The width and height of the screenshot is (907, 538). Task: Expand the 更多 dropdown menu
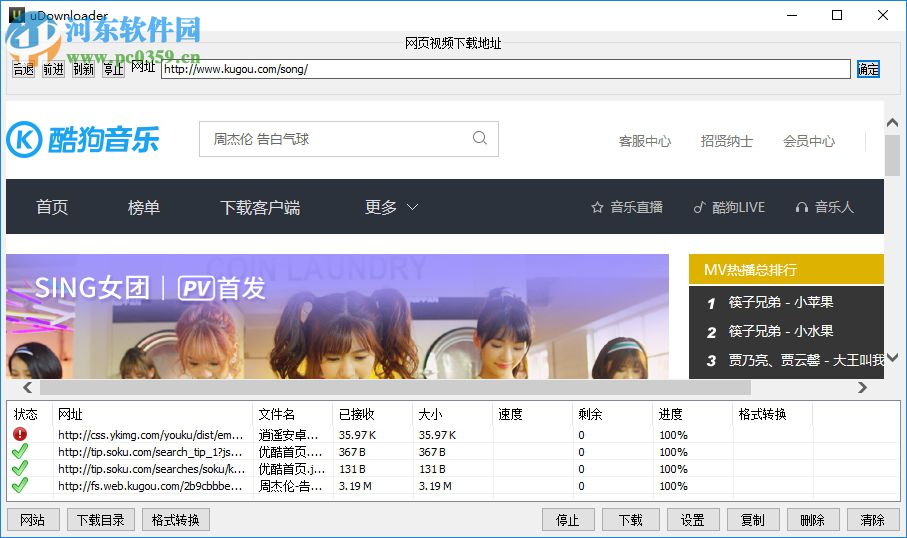[391, 207]
